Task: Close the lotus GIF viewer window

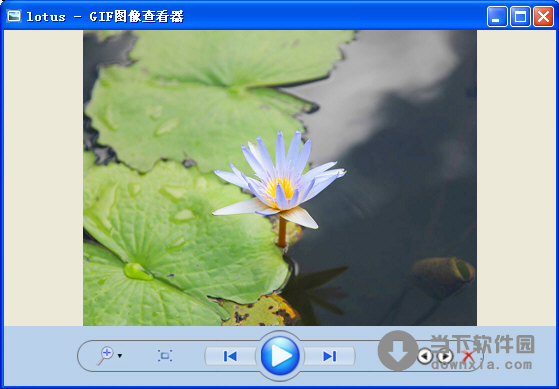Action: pos(543,16)
